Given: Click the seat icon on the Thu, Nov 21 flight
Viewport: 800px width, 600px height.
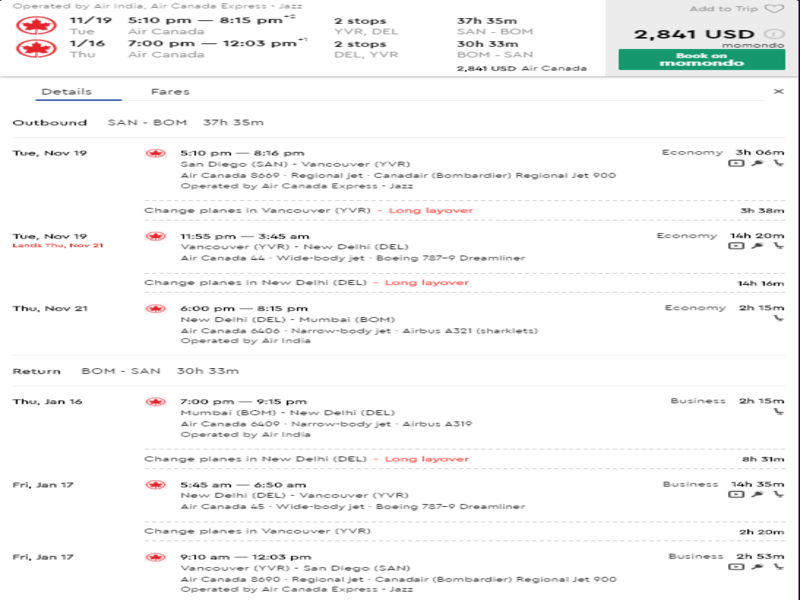Looking at the screenshot, I should [x=779, y=318].
